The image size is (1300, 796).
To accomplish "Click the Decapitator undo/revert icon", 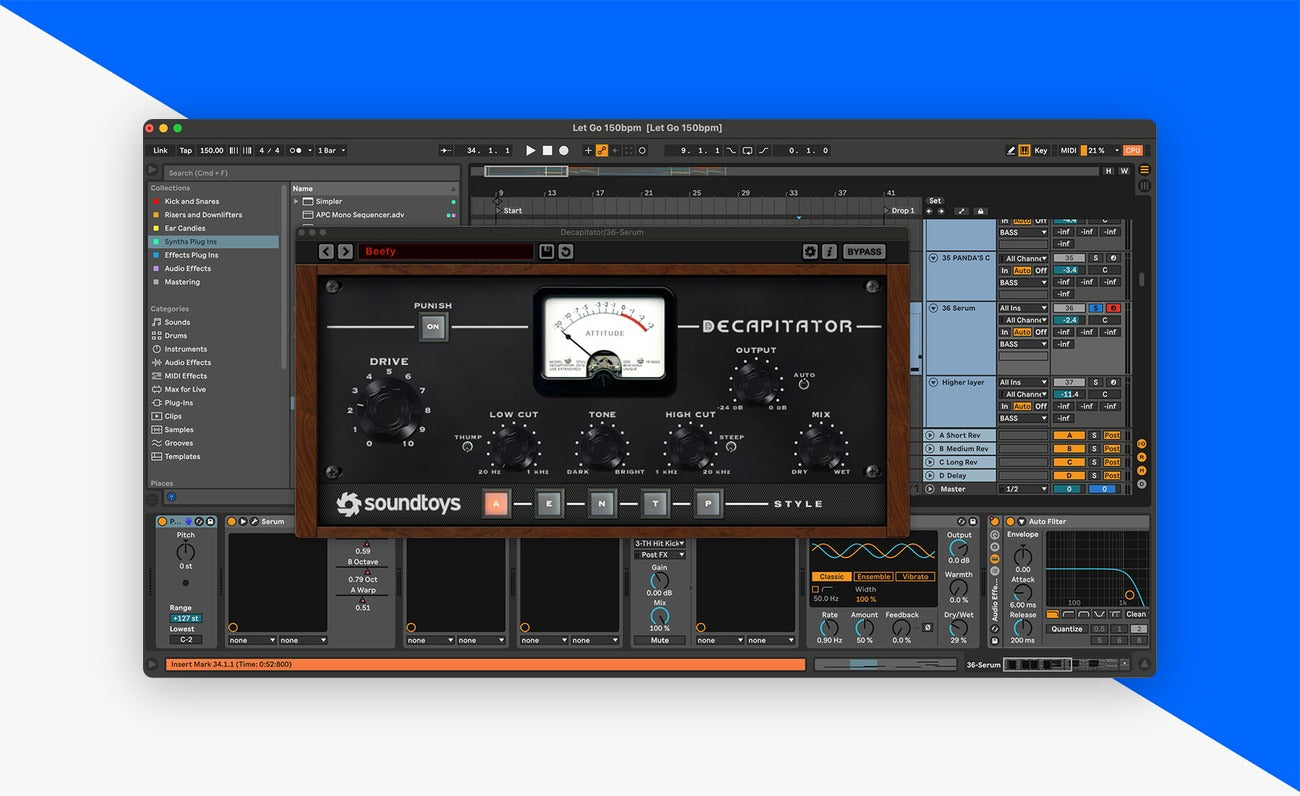I will pyautogui.click(x=565, y=252).
